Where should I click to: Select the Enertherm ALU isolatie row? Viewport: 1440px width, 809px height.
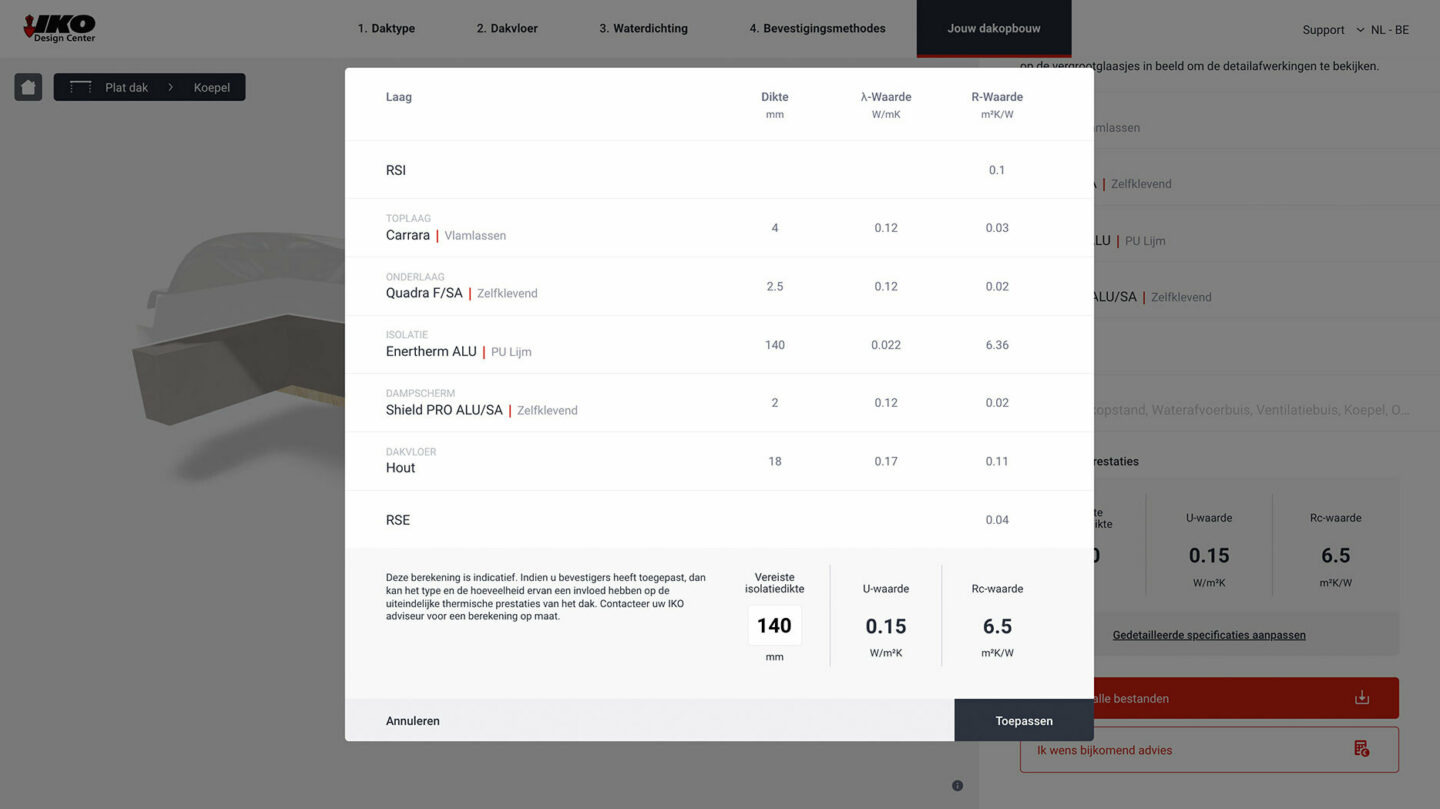click(x=719, y=345)
